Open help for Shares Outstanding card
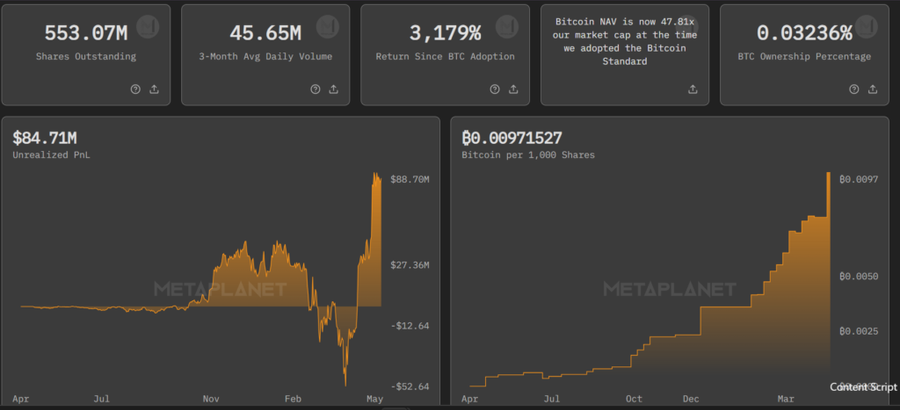This screenshot has width=900, height=410. click(135, 89)
